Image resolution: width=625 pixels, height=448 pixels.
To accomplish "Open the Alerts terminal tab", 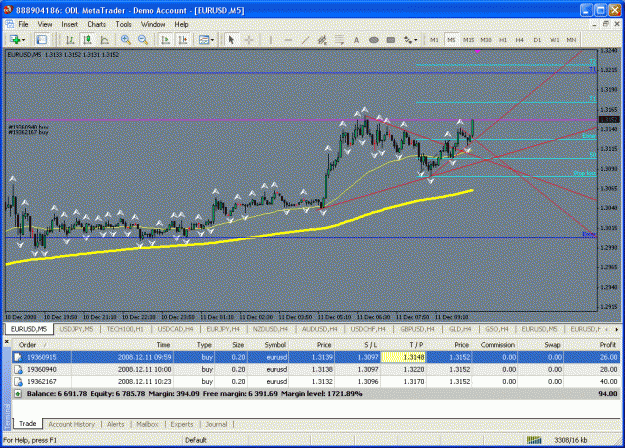I will point(116,424).
